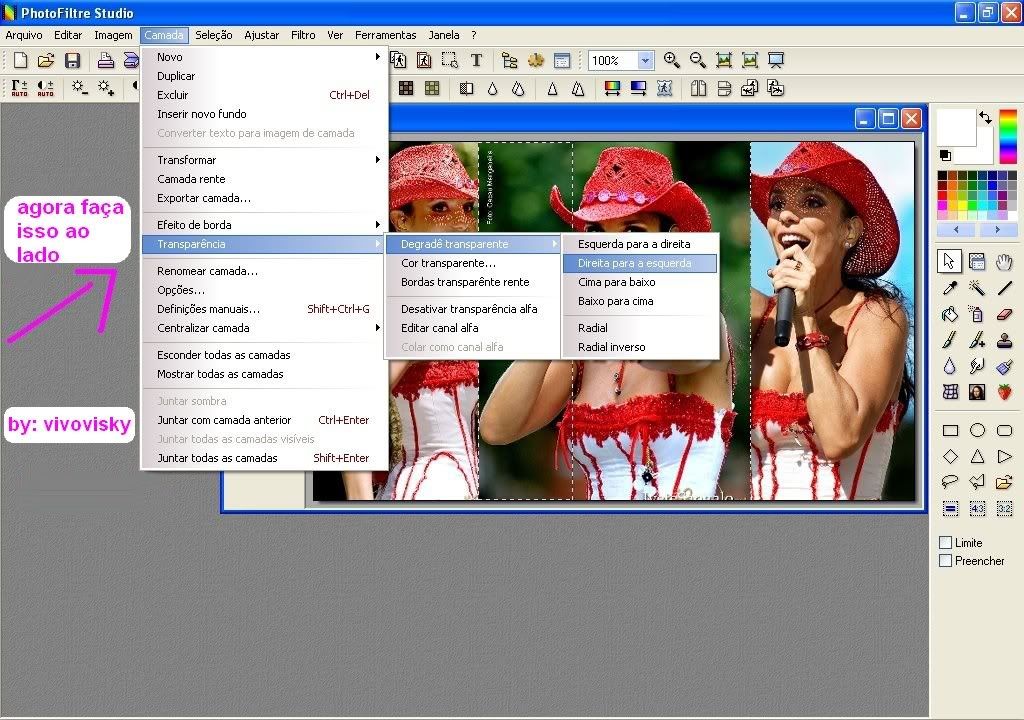Select the Eraser tool

tap(1004, 314)
